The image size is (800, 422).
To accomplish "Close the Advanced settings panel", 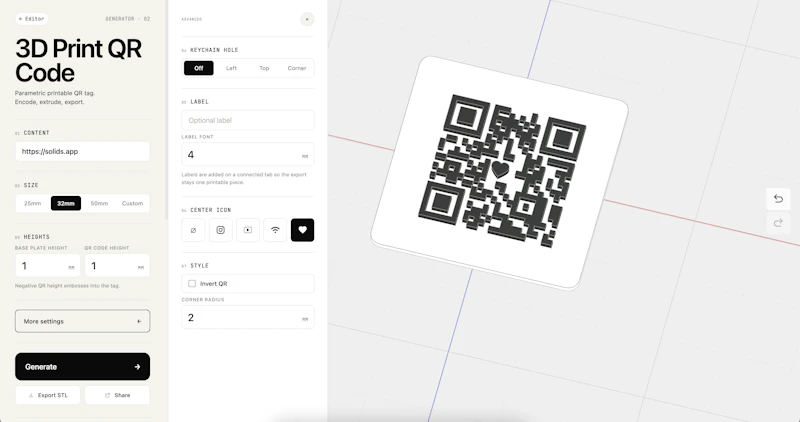I will pos(307,19).
